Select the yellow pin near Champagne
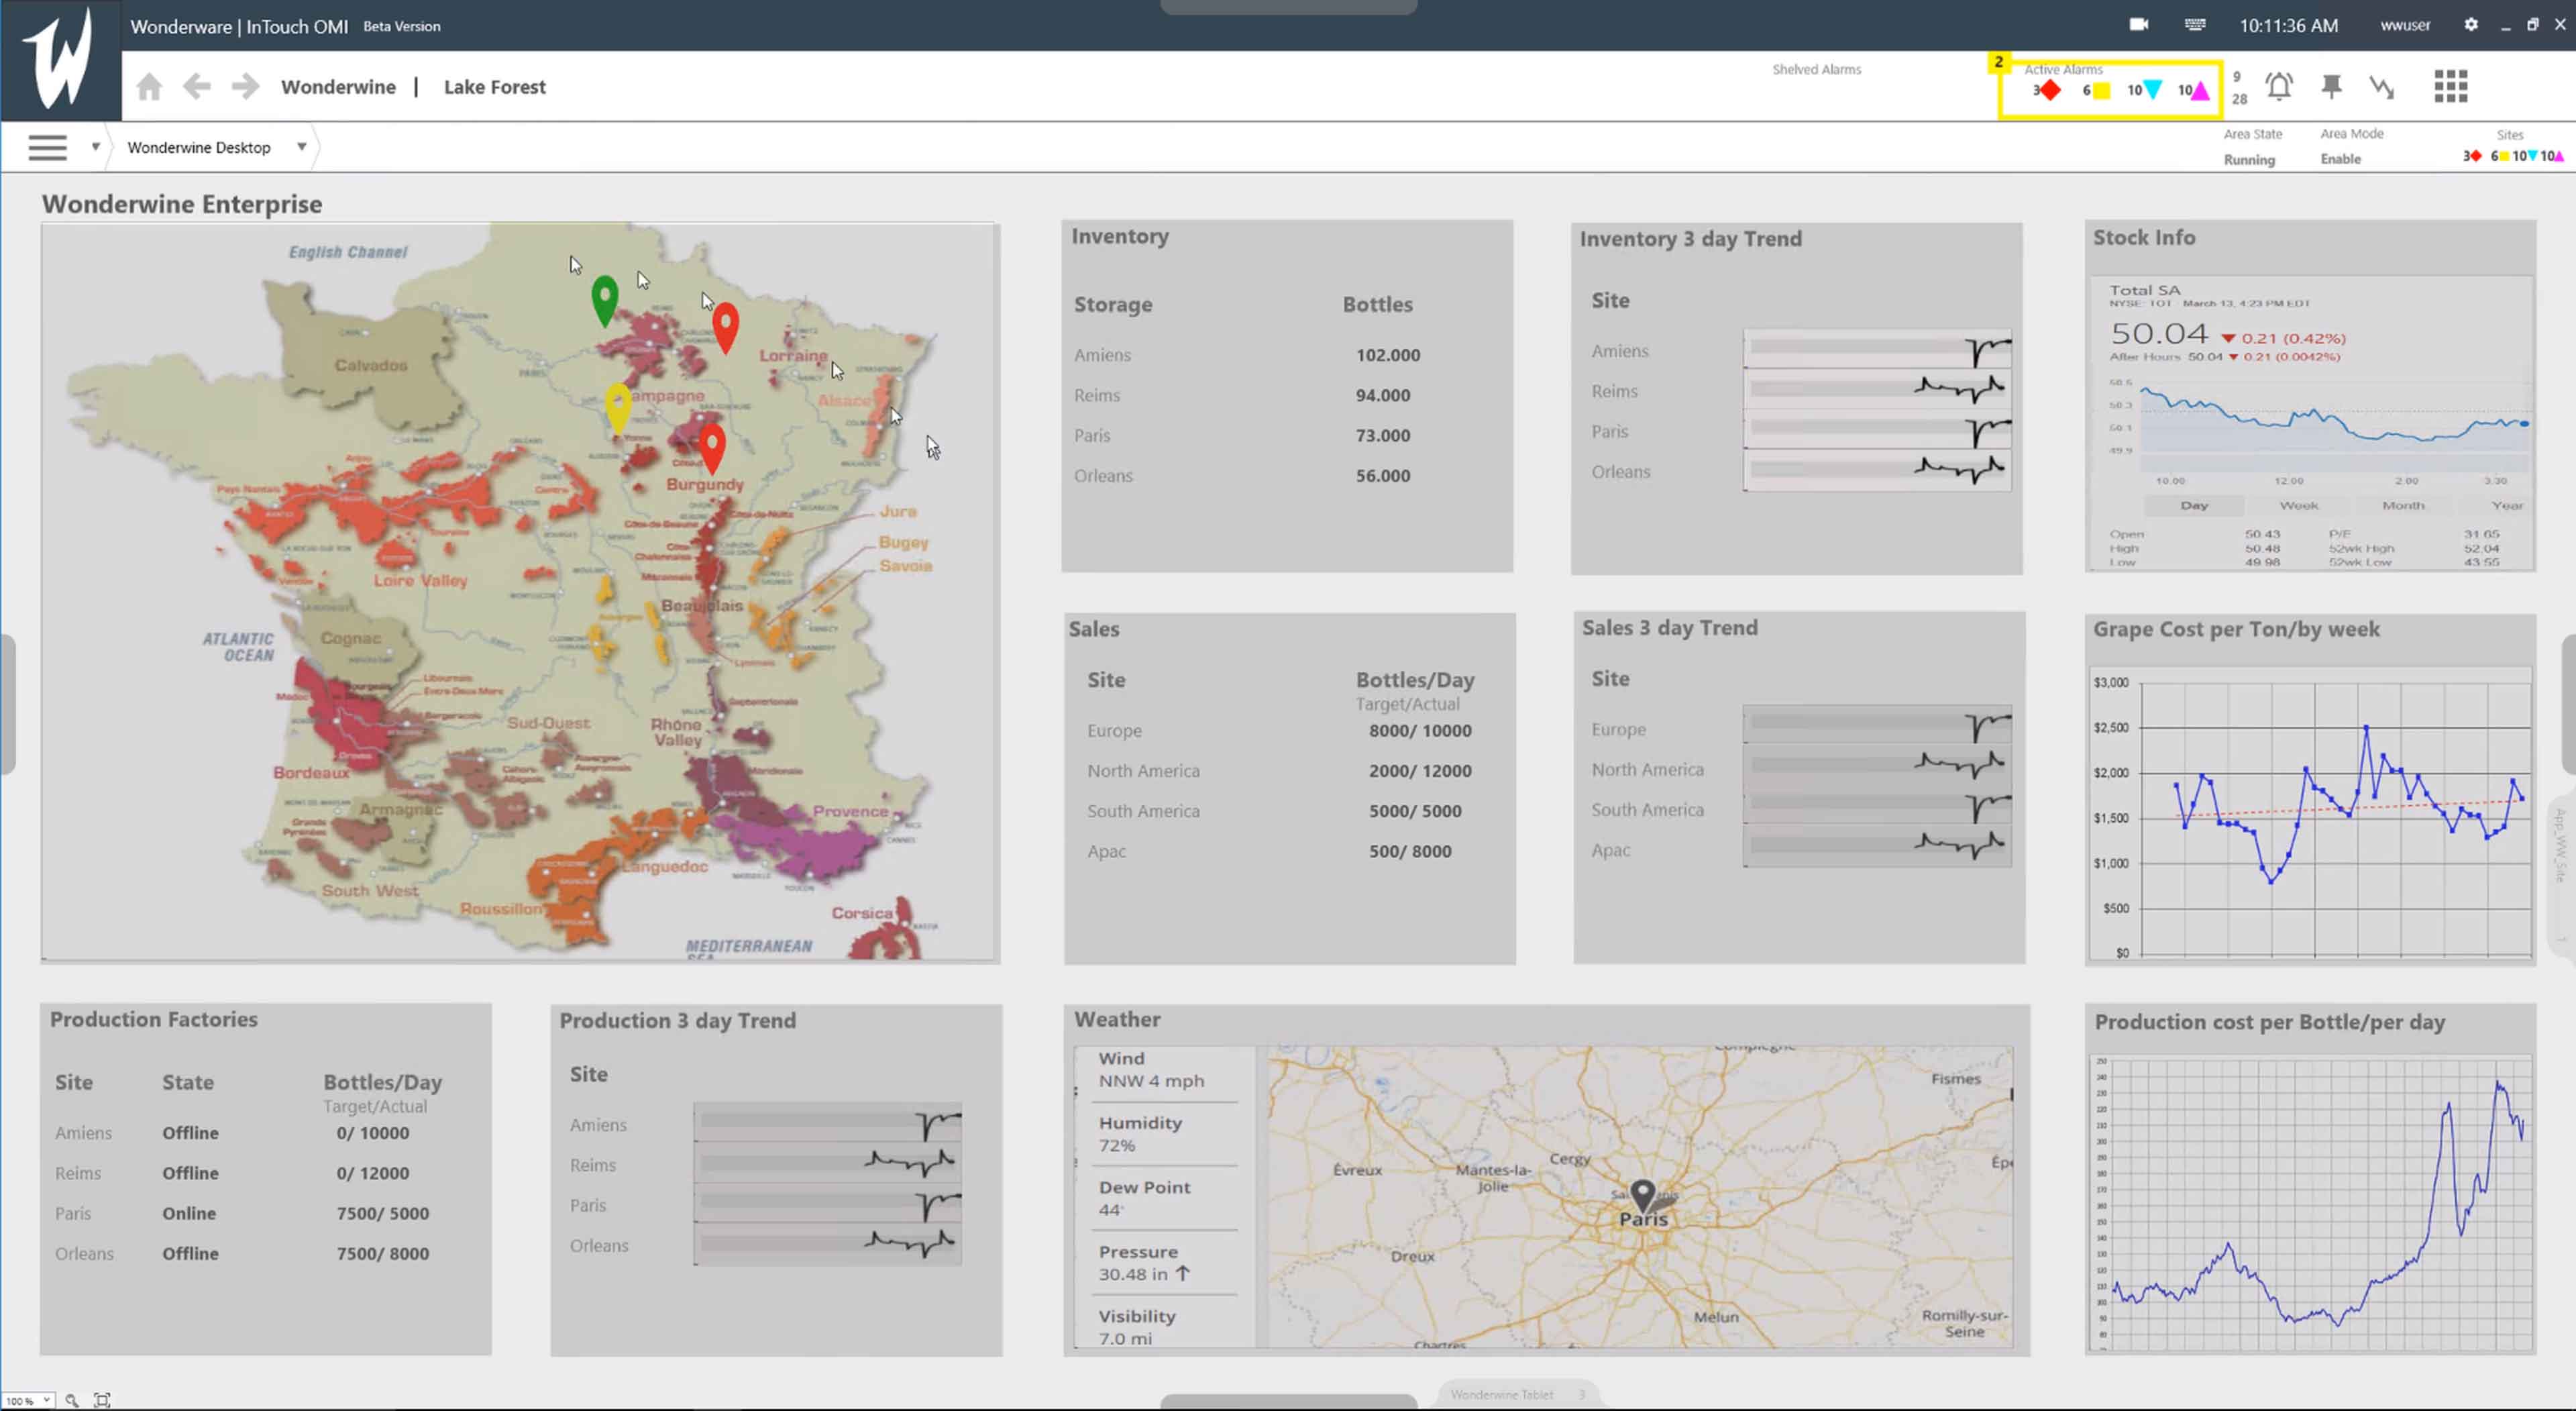The width and height of the screenshot is (2576, 1411). [618, 408]
